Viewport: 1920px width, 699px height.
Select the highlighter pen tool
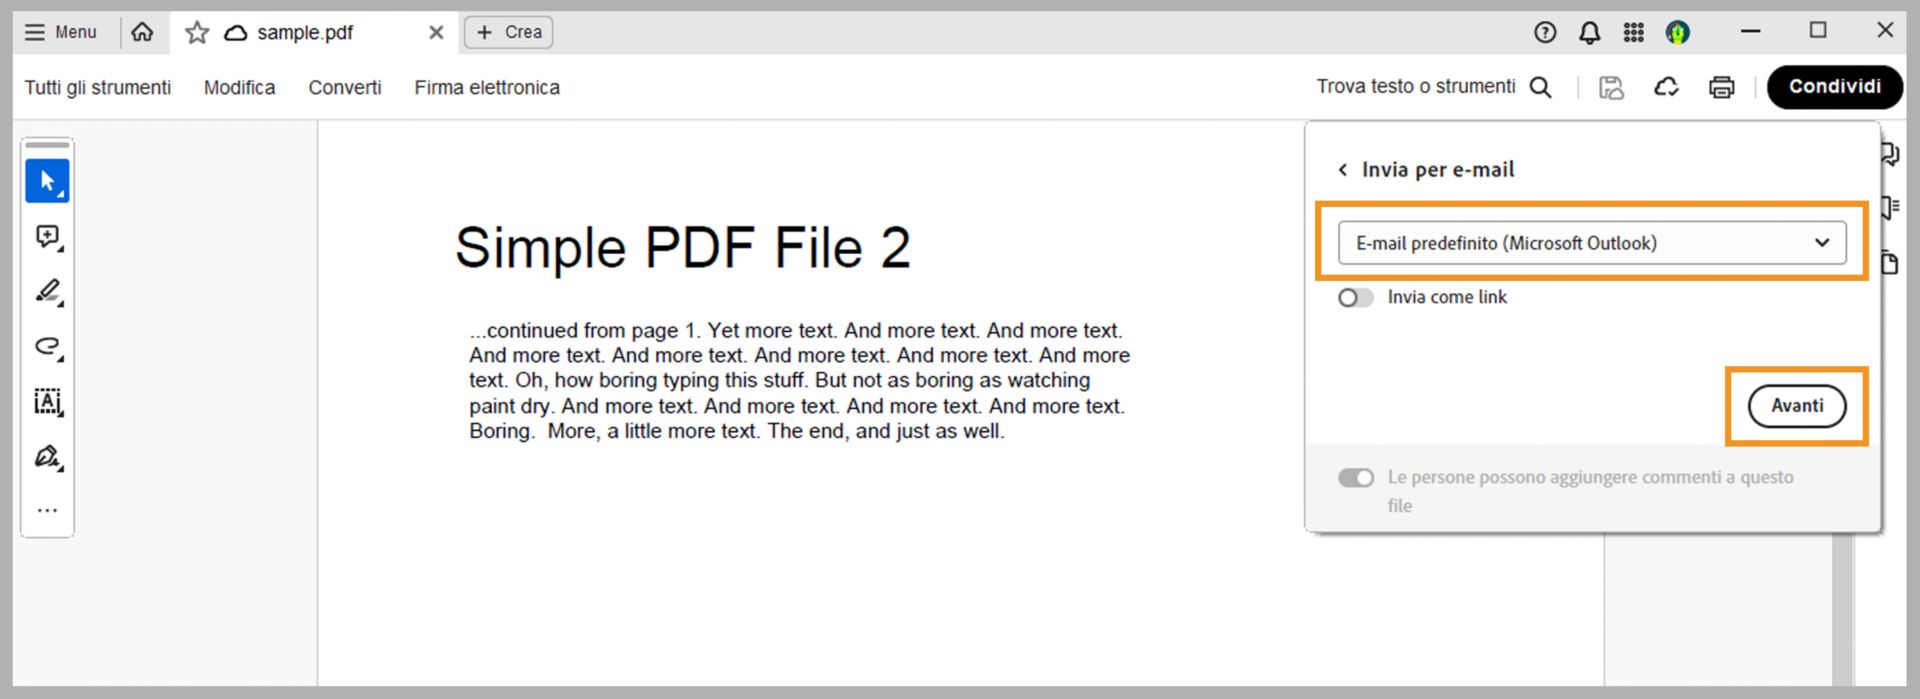(47, 291)
